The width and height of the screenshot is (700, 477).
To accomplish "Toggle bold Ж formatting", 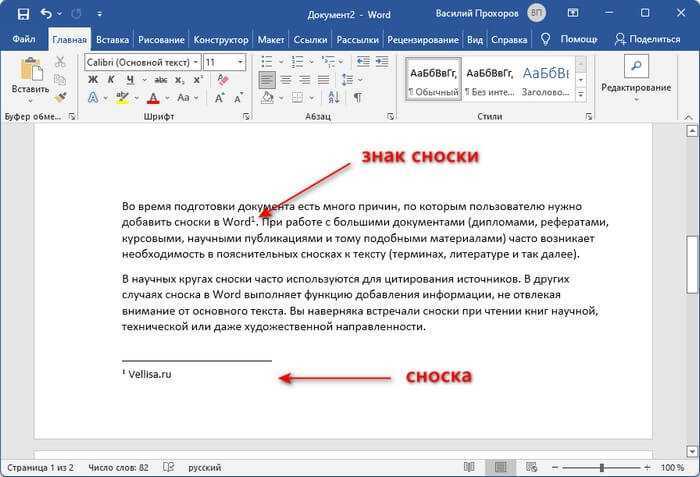I will point(93,80).
